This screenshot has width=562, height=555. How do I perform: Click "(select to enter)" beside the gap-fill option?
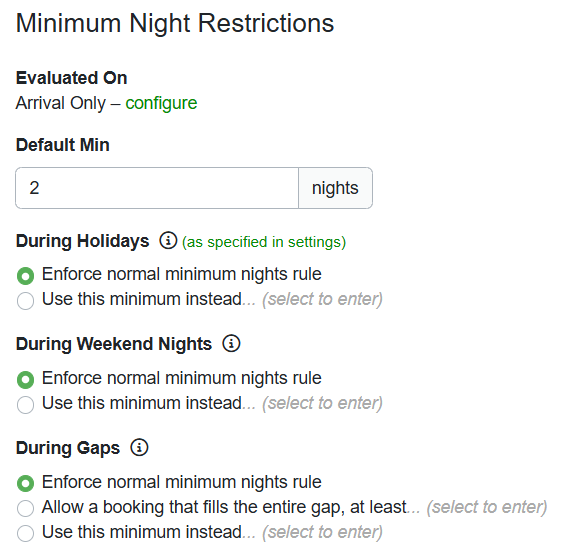click(486, 507)
